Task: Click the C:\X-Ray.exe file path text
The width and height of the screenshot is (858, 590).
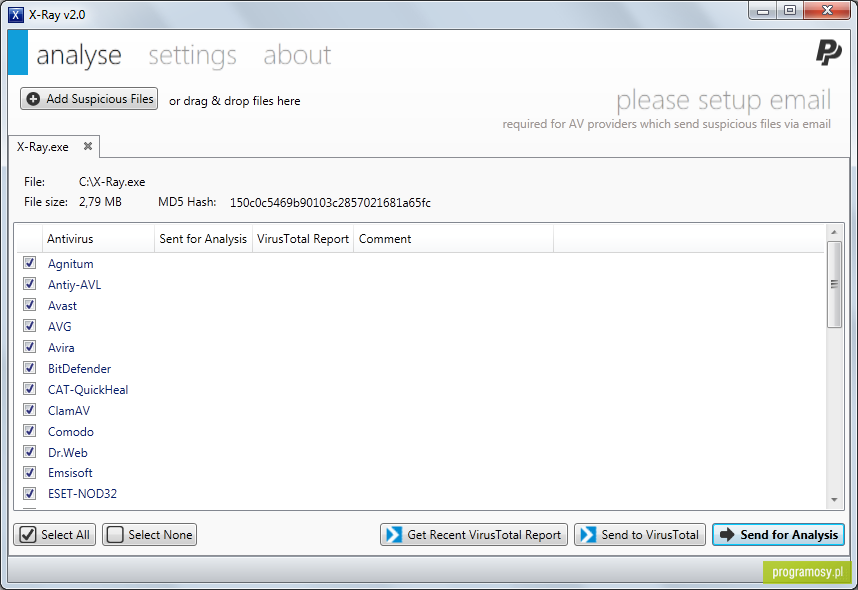Action: tap(112, 182)
